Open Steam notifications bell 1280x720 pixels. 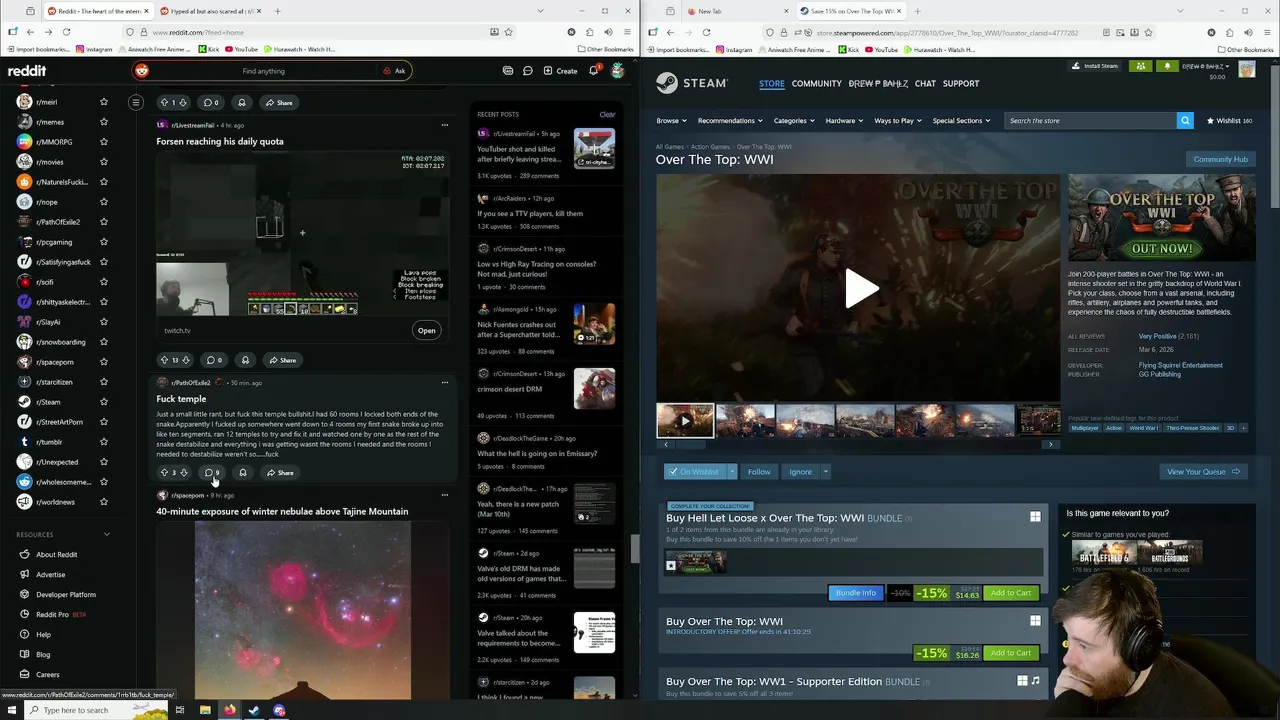coord(1166,66)
